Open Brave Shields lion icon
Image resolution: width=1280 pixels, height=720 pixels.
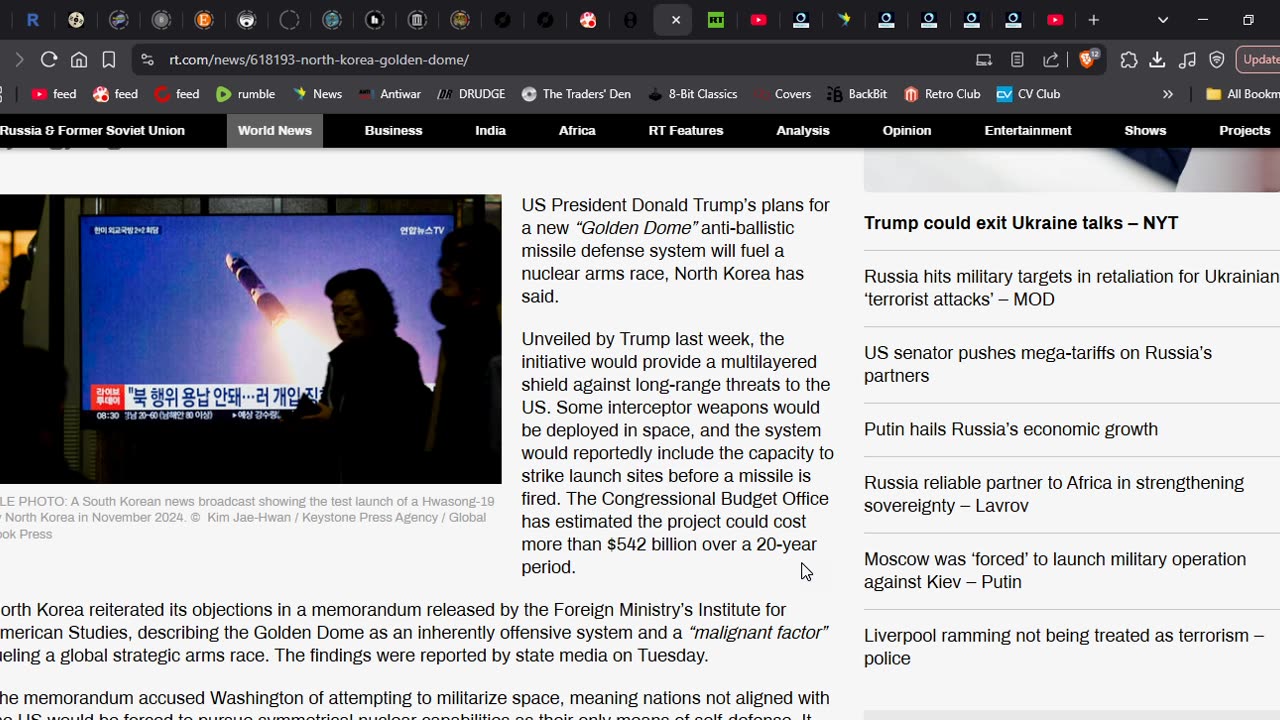[1088, 60]
